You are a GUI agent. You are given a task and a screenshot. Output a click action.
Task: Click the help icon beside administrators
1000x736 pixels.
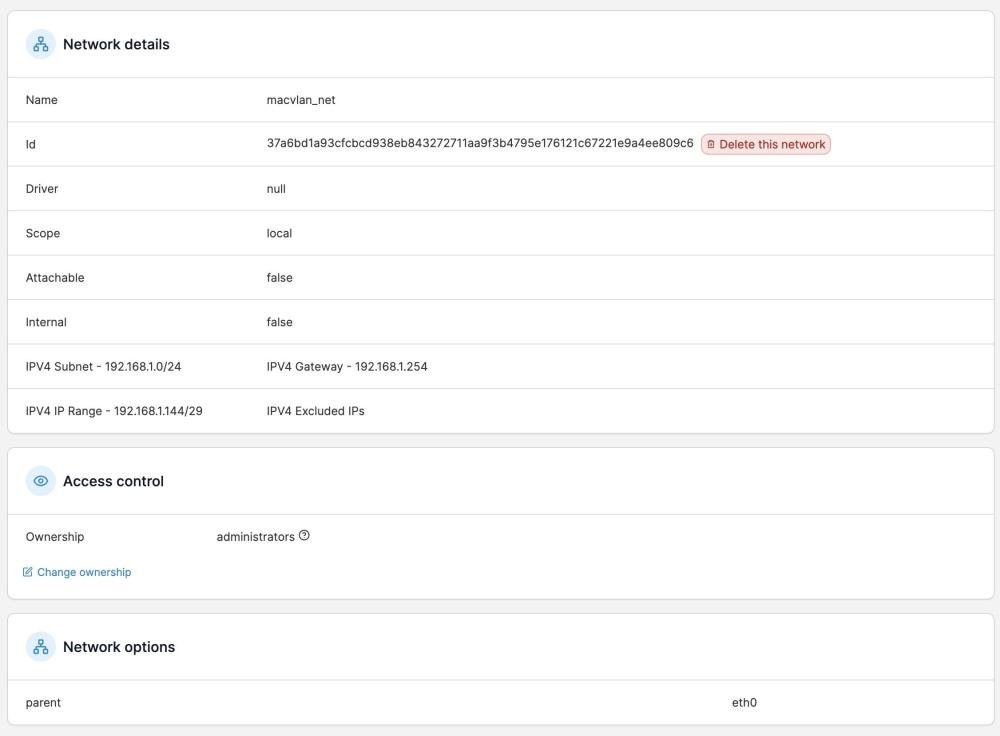pyautogui.click(x=304, y=536)
